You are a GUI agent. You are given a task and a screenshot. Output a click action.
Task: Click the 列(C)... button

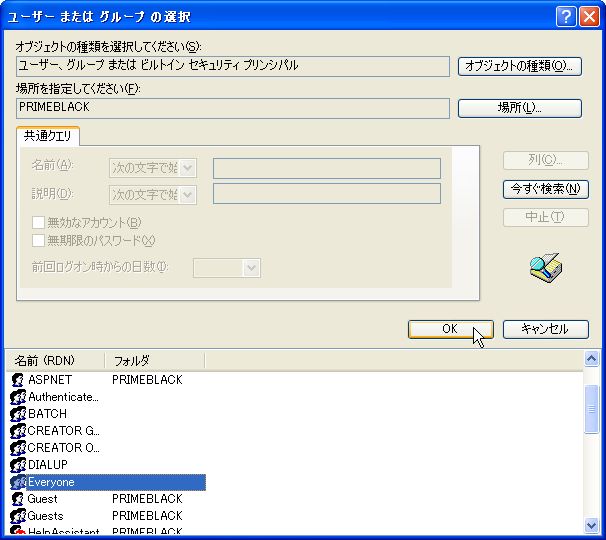(x=546, y=160)
